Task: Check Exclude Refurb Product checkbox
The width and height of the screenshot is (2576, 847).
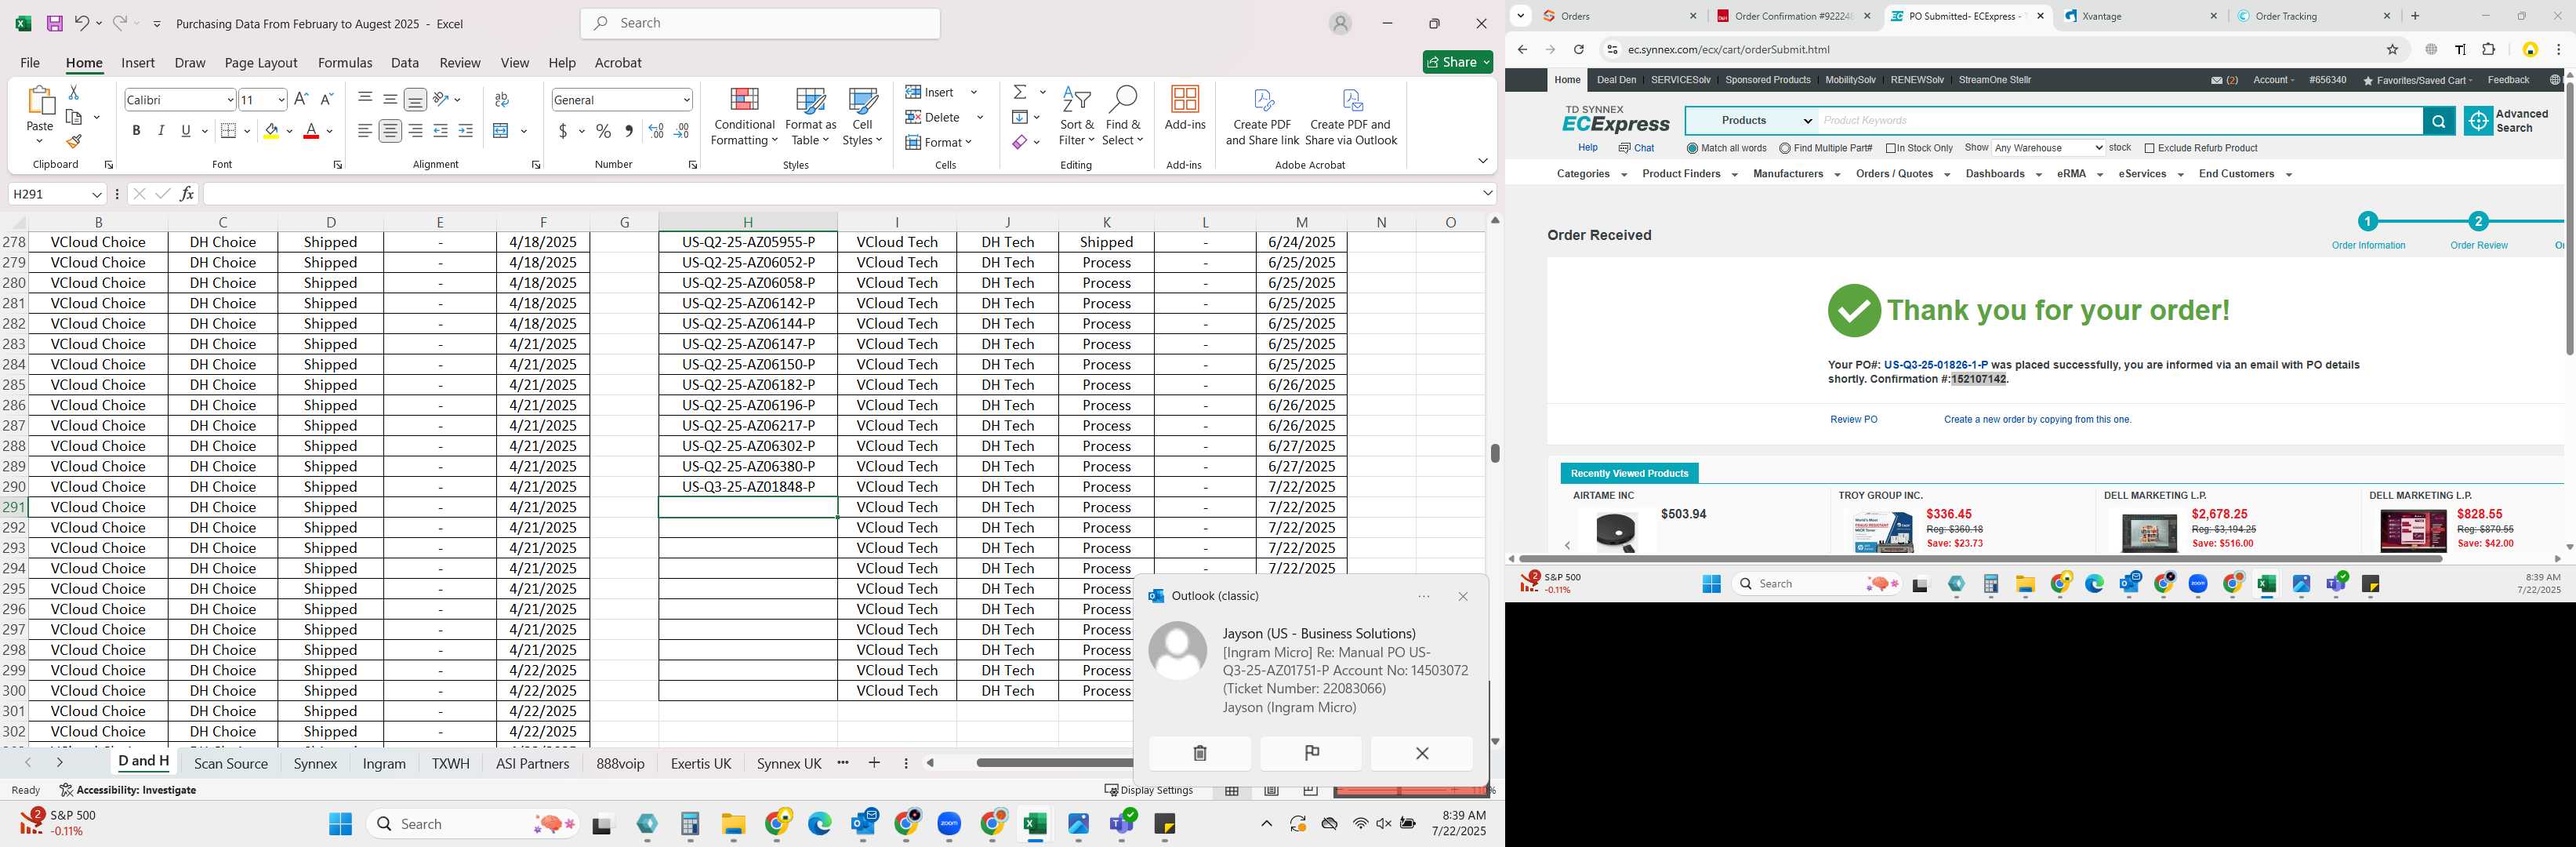Action: tap(2149, 148)
